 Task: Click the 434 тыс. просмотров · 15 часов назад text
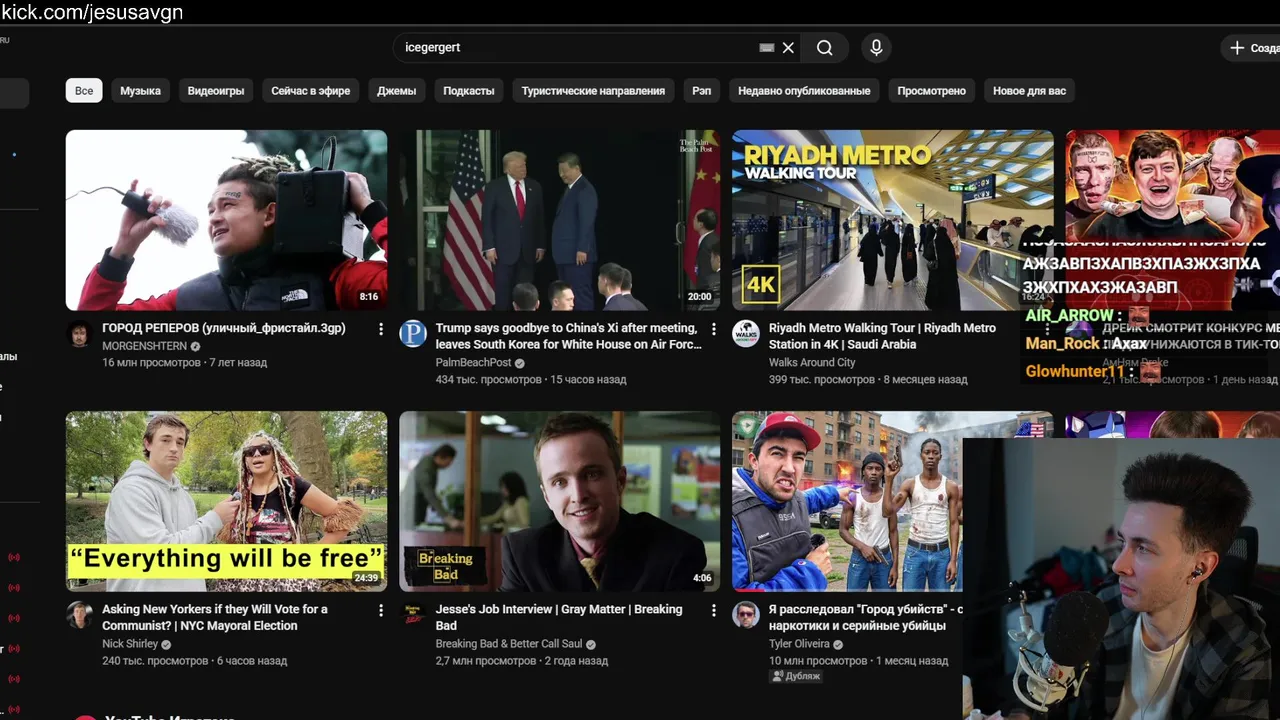530,379
